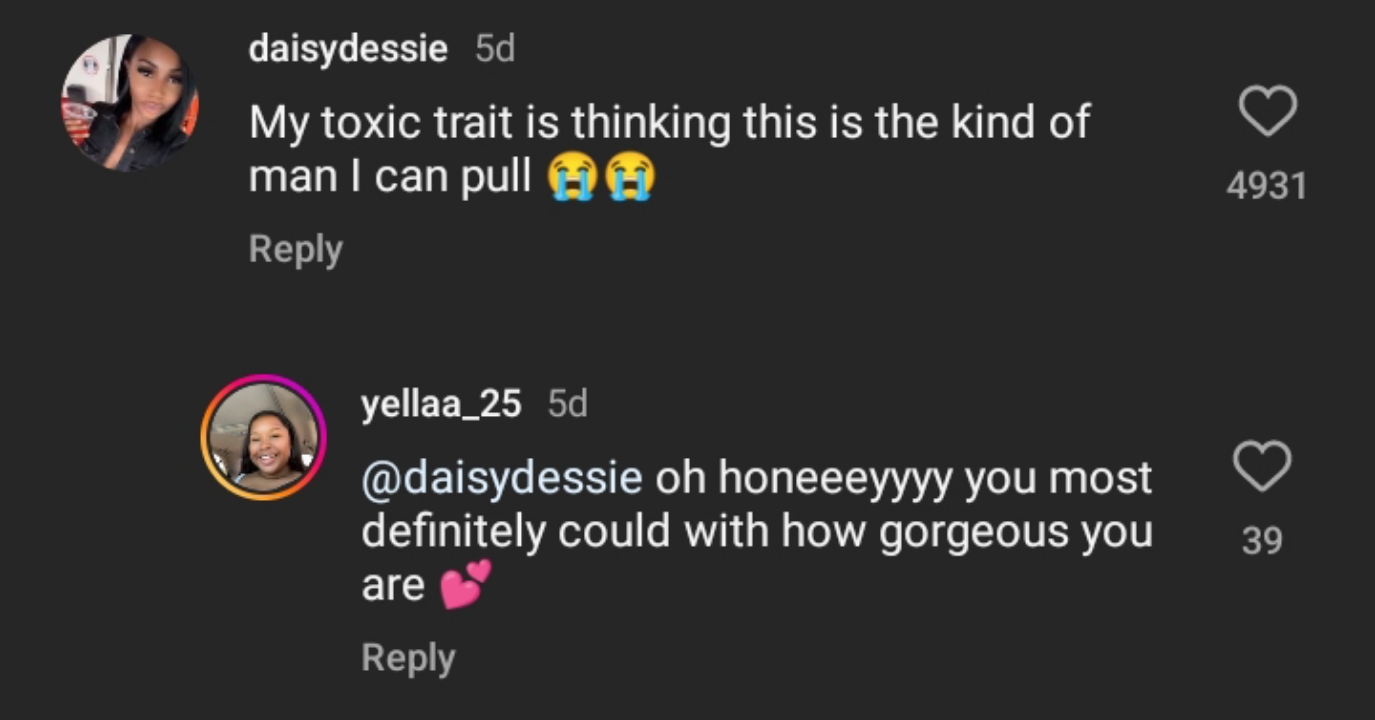Click the first crying emoji
This screenshot has width=1375, height=720.
[x=571, y=178]
